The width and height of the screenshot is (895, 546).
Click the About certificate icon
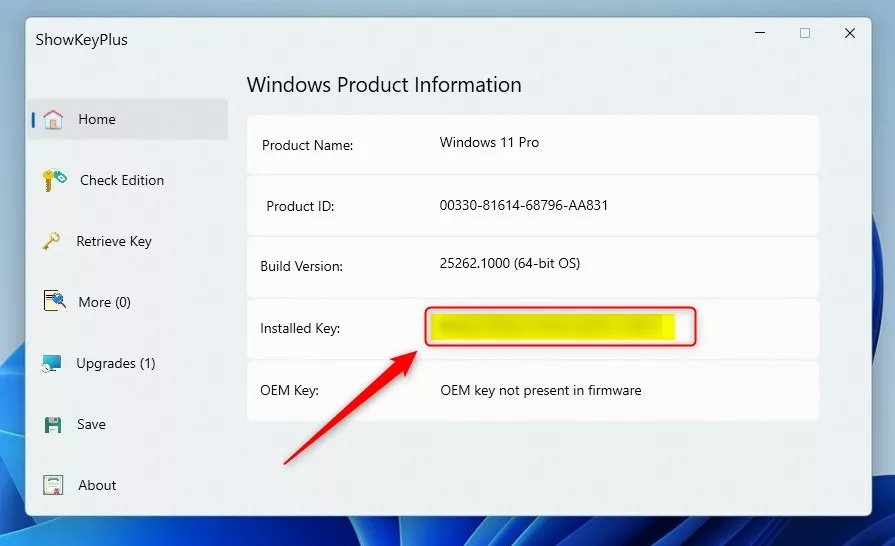[53, 485]
